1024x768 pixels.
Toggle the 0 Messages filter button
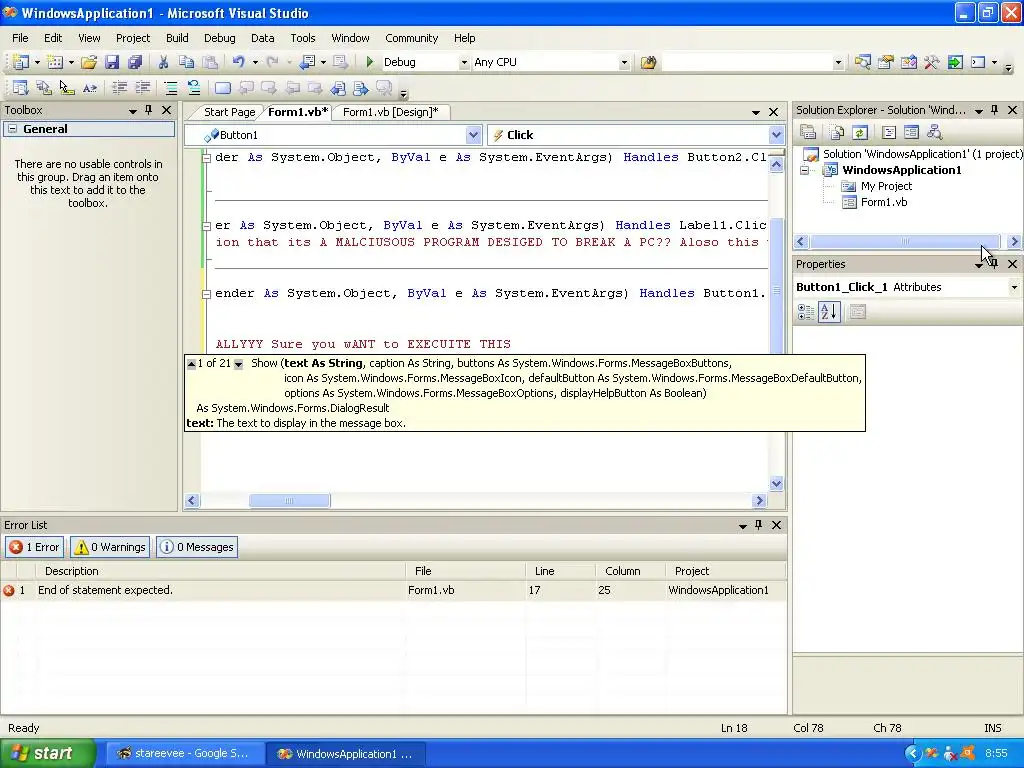(x=197, y=547)
